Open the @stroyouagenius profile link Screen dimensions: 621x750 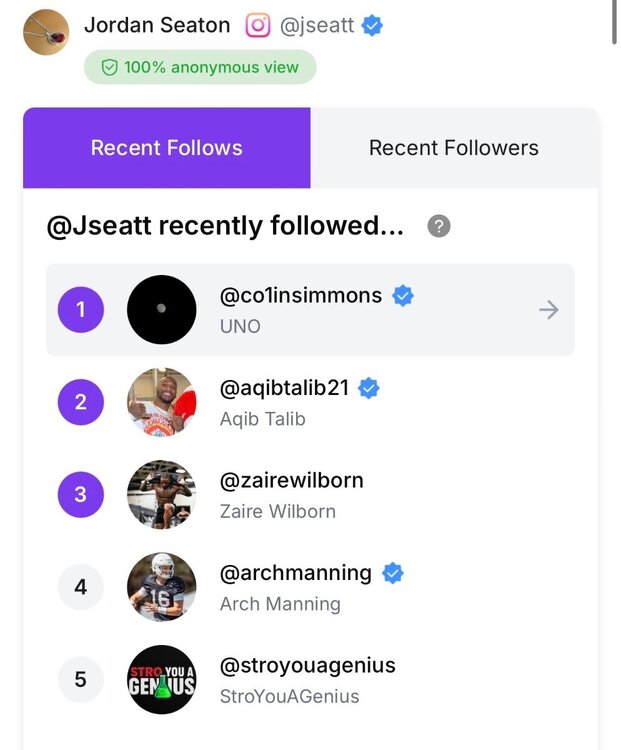coord(307,665)
